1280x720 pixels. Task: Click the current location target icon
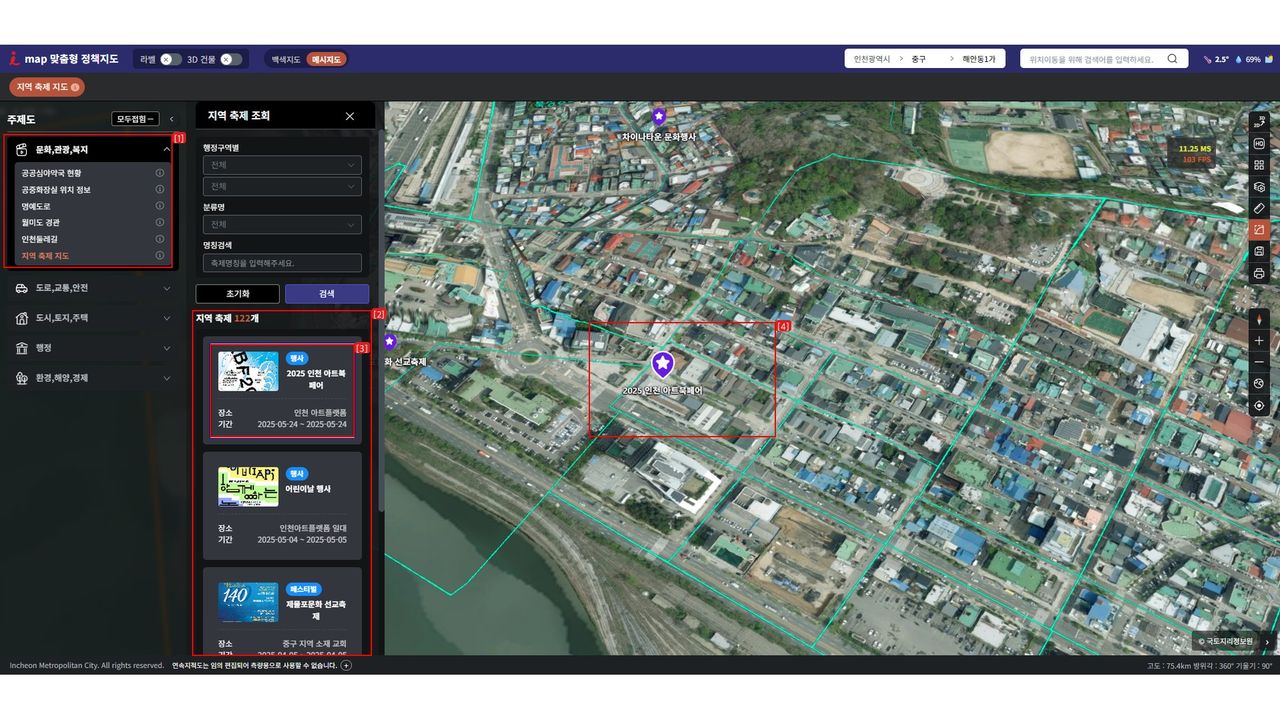click(1259, 405)
